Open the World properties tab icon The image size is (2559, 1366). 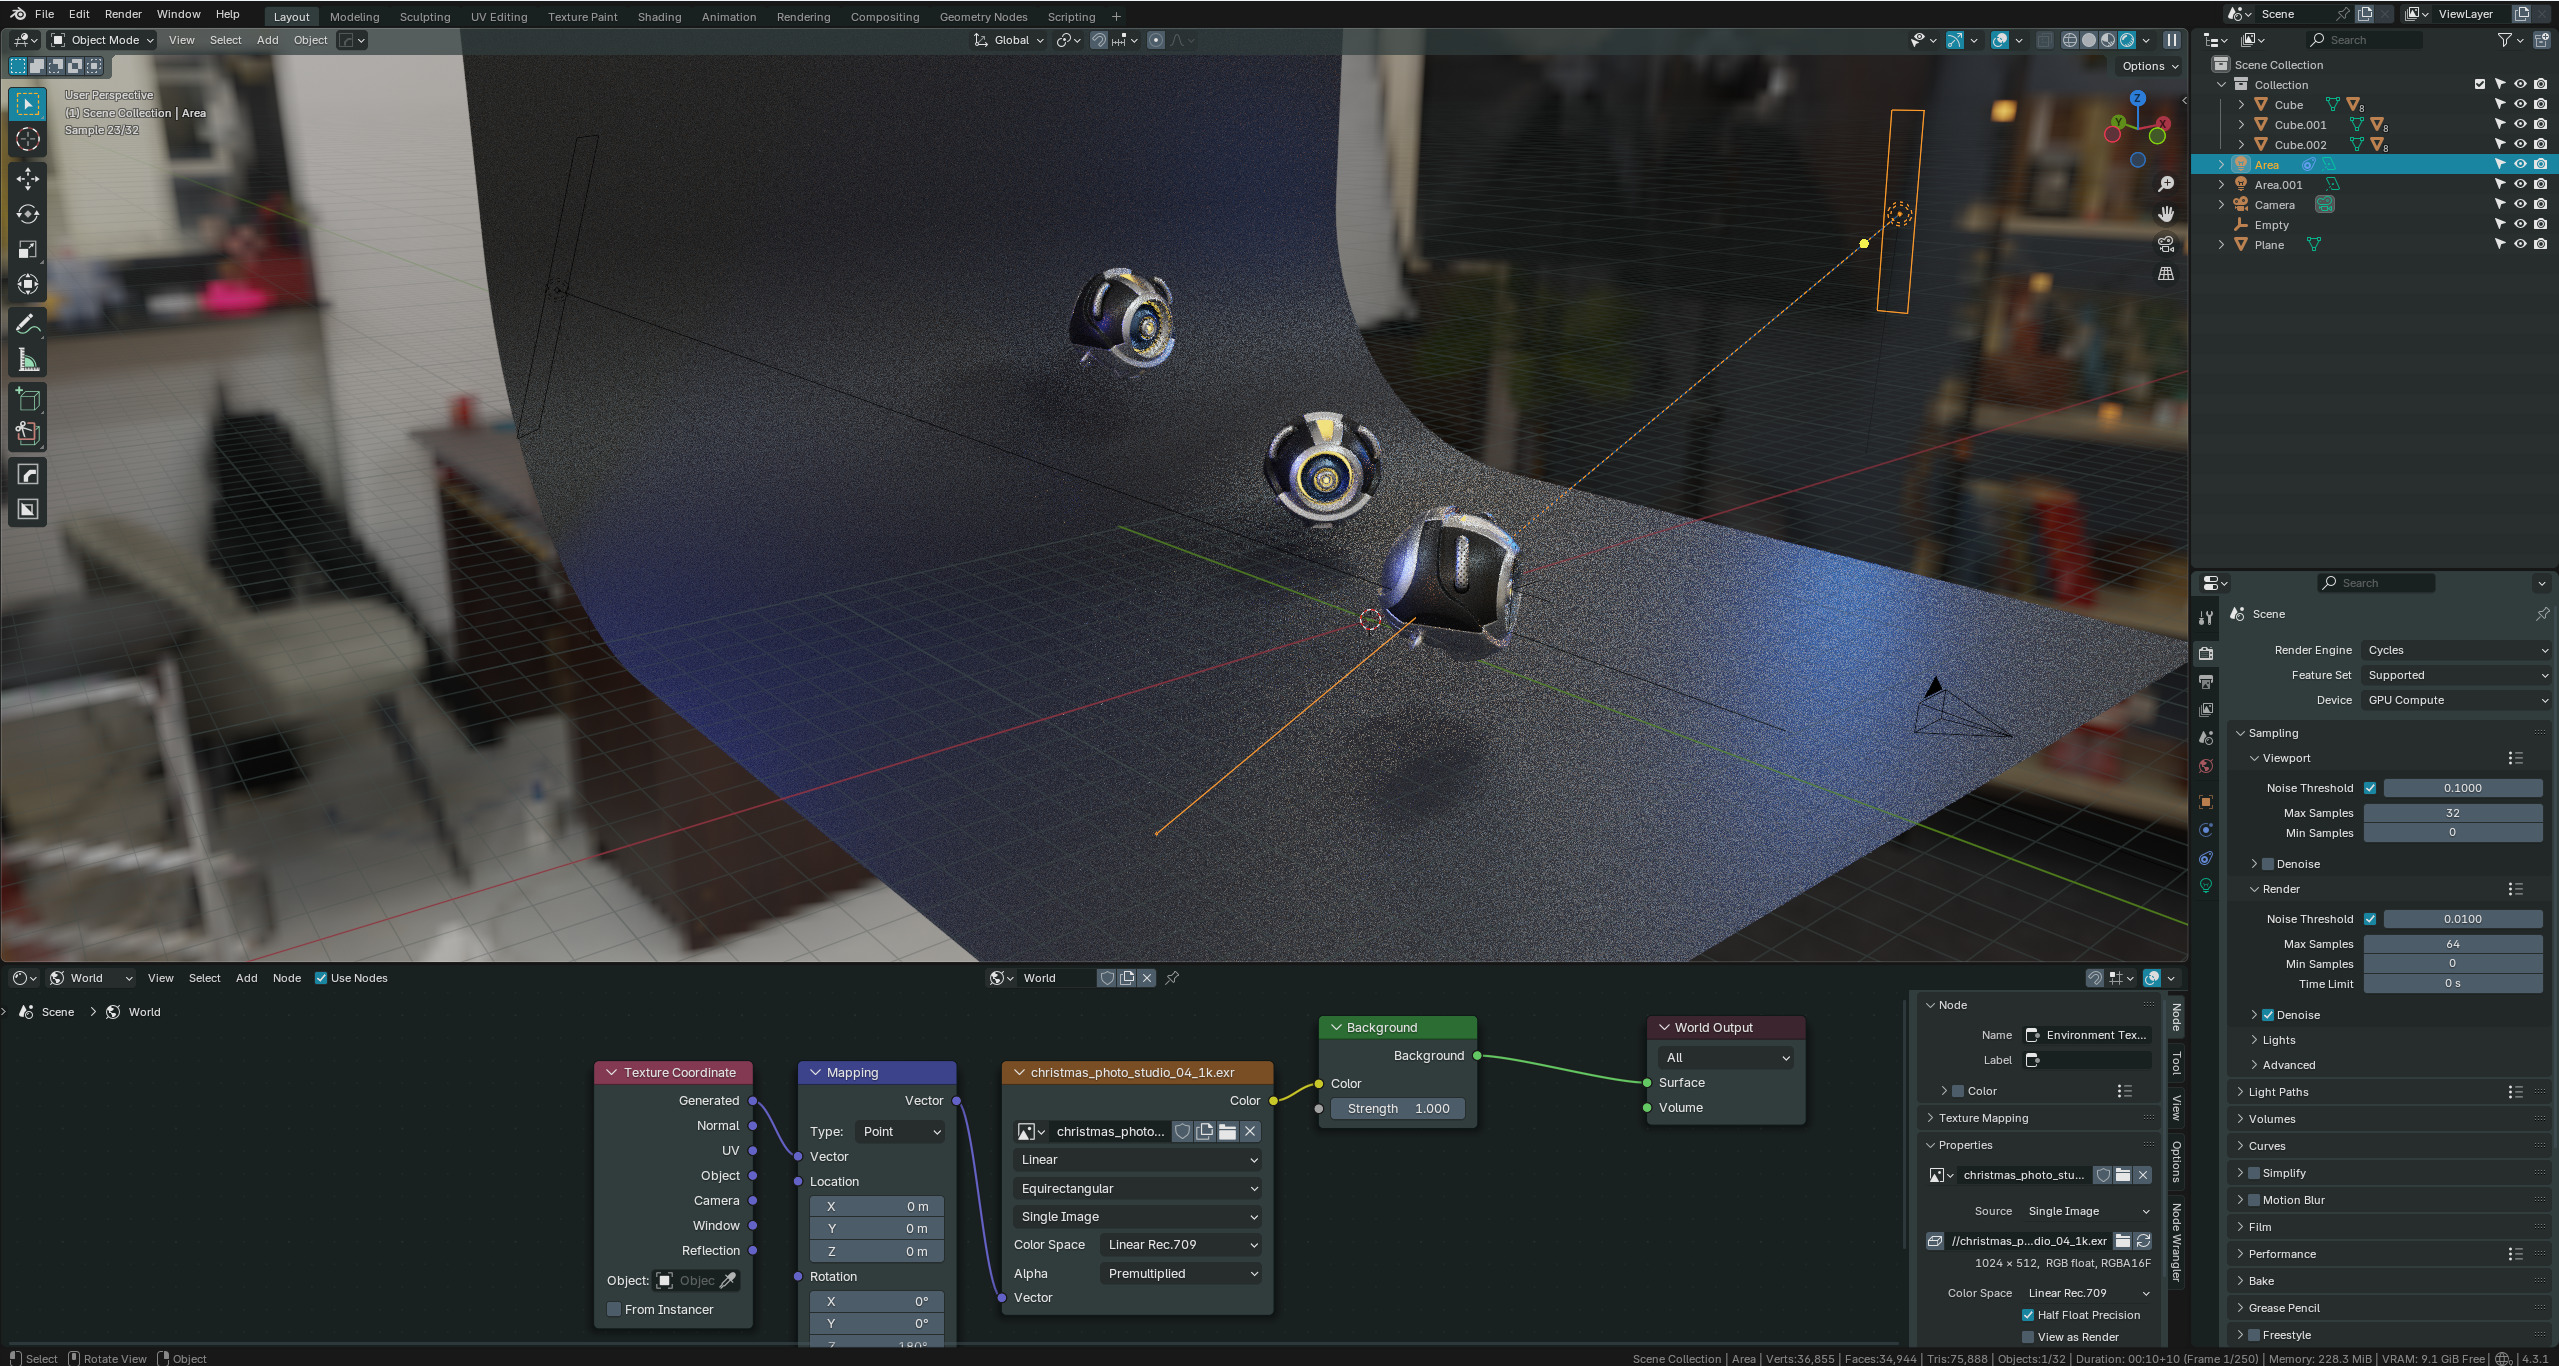pos(2206,766)
